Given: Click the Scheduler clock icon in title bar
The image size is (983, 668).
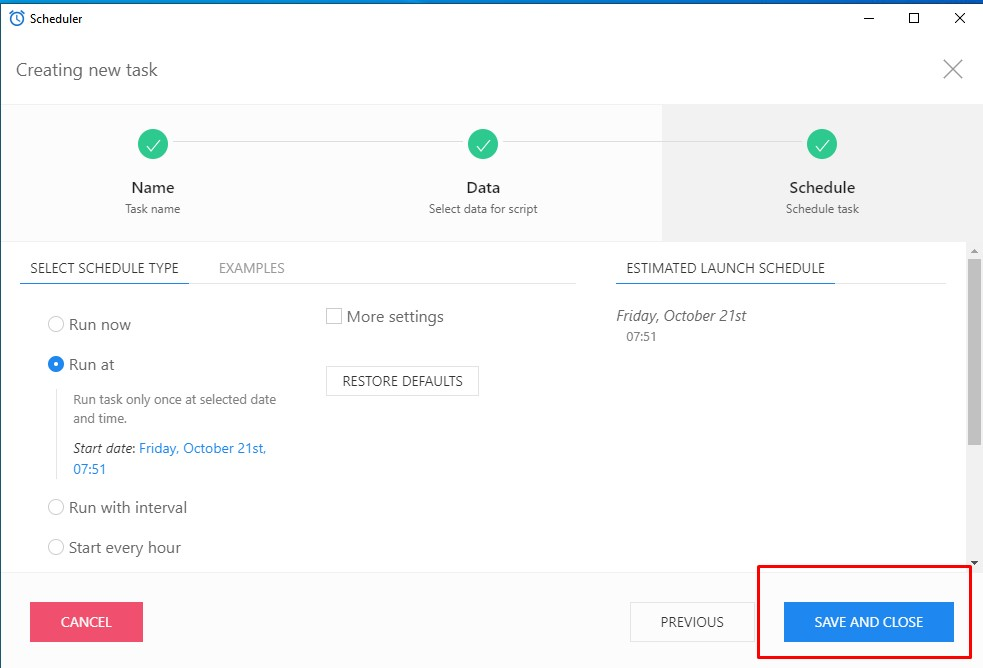Looking at the screenshot, I should click(17, 18).
